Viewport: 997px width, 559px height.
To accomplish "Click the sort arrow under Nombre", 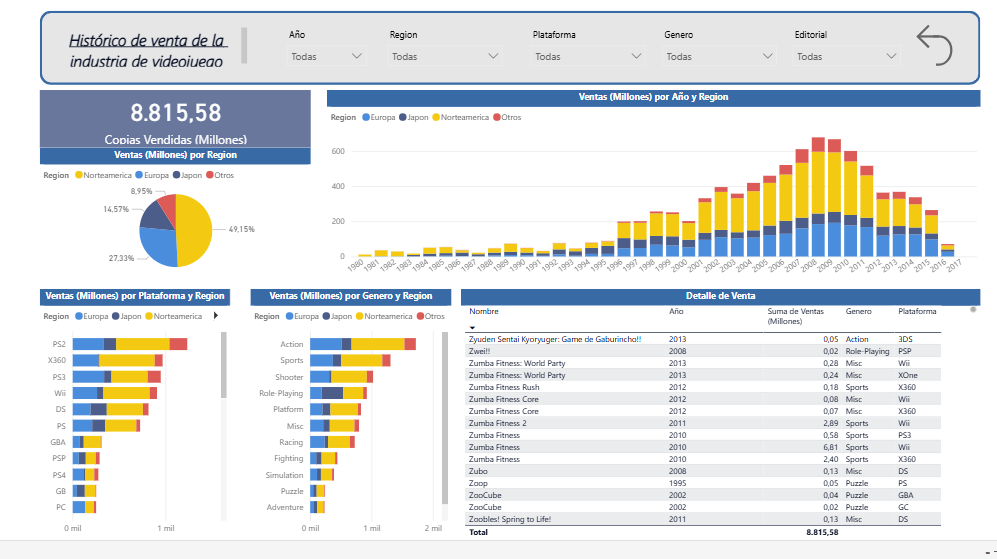I will [472, 328].
